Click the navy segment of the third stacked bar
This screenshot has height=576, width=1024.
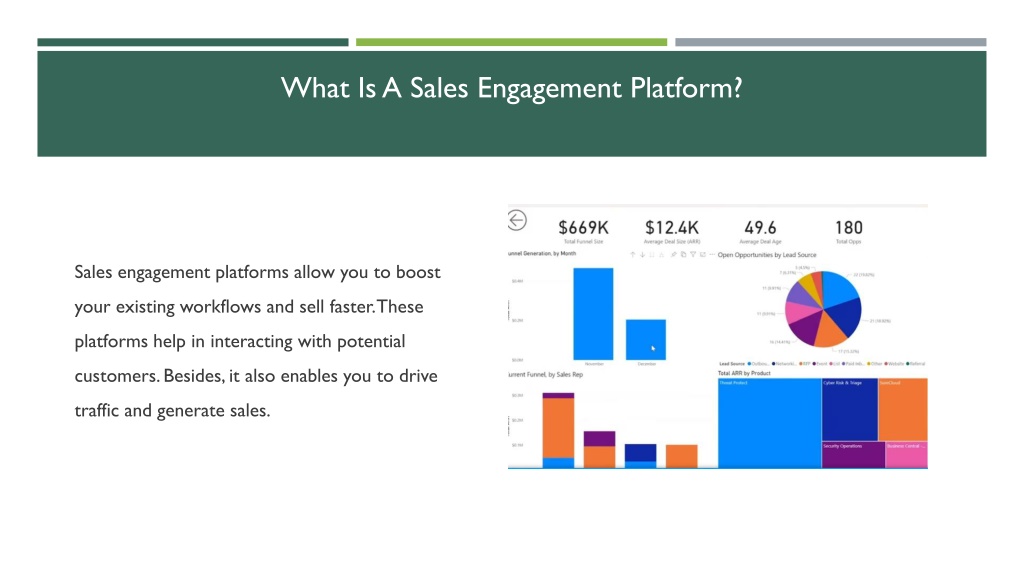(641, 453)
